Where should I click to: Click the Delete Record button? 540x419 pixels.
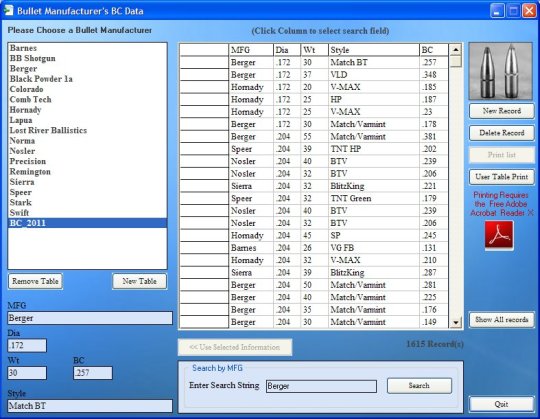(501, 133)
